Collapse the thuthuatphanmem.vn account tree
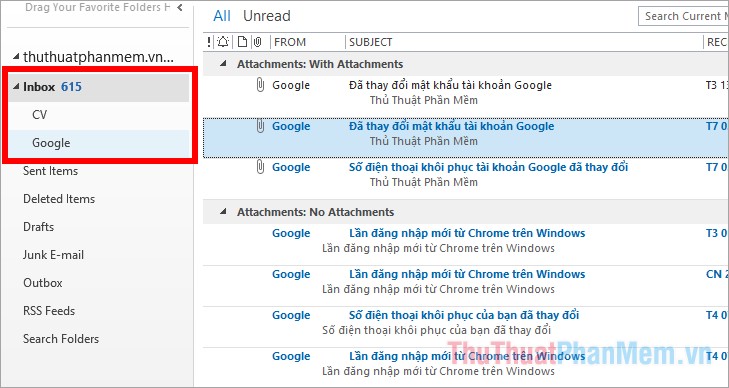The height and width of the screenshot is (388, 729). (16, 57)
